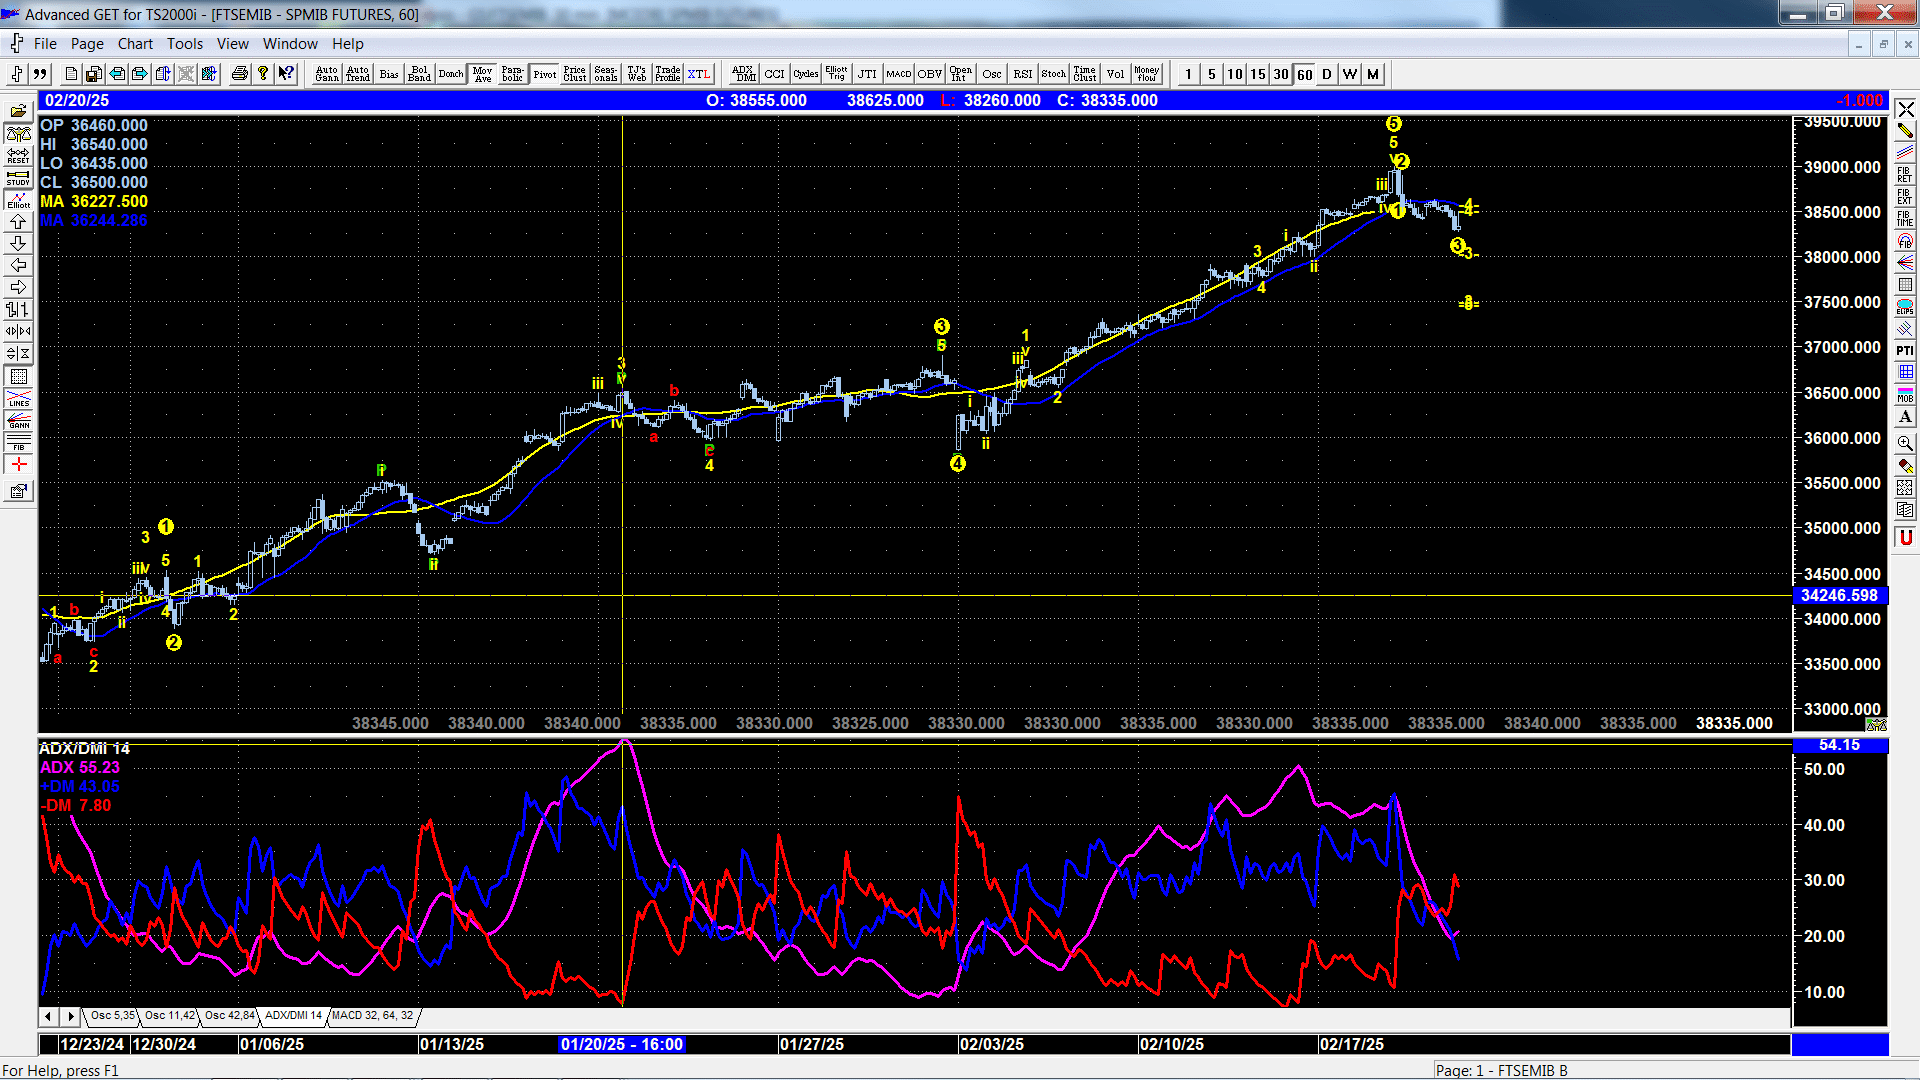Add the Stoch indicator
This screenshot has width=1920, height=1080.
tap(1054, 74)
